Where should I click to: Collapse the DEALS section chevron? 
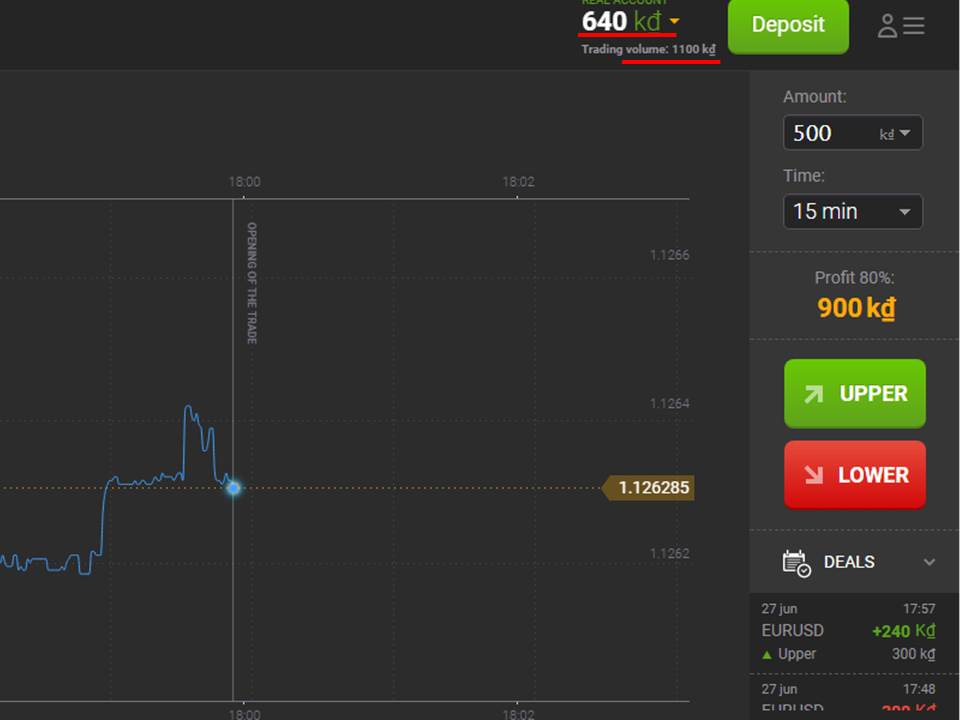pos(929,562)
